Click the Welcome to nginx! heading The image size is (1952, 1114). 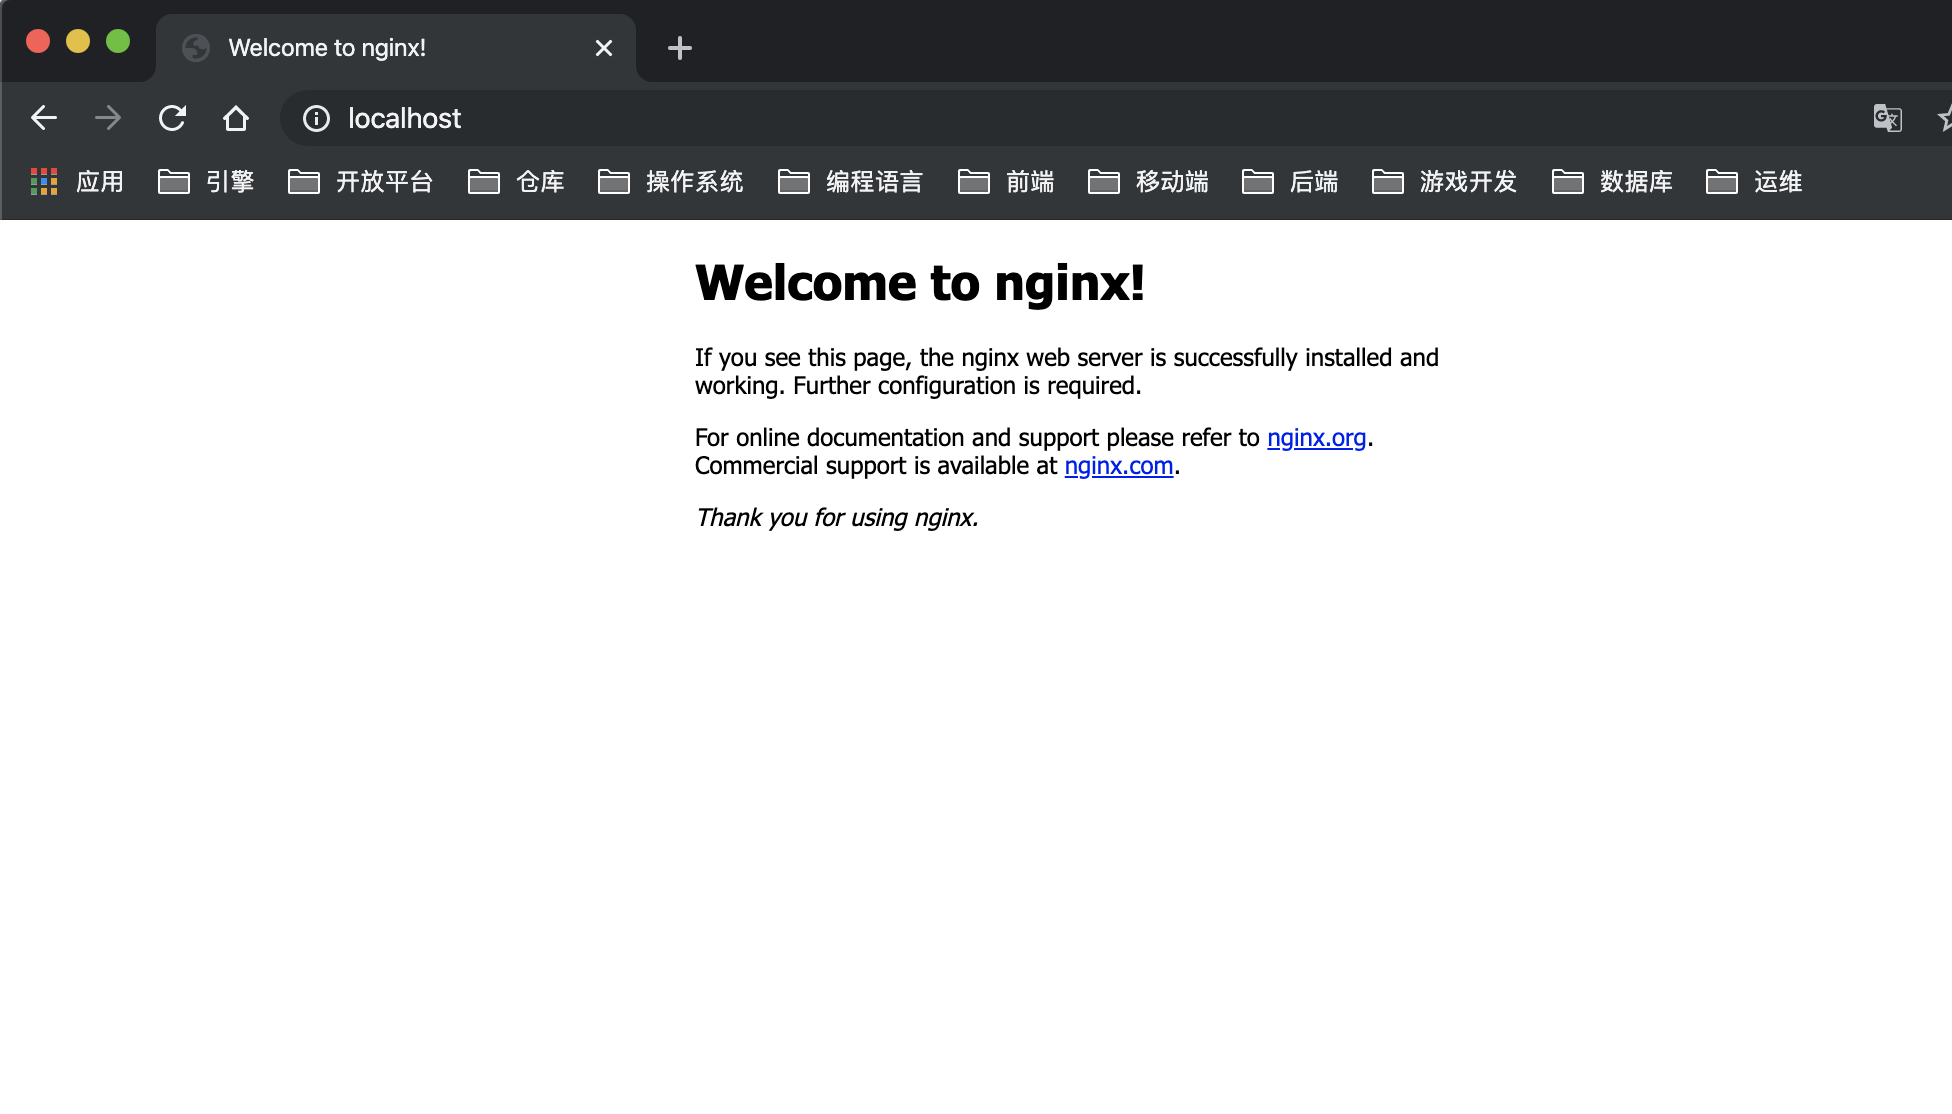(x=919, y=282)
